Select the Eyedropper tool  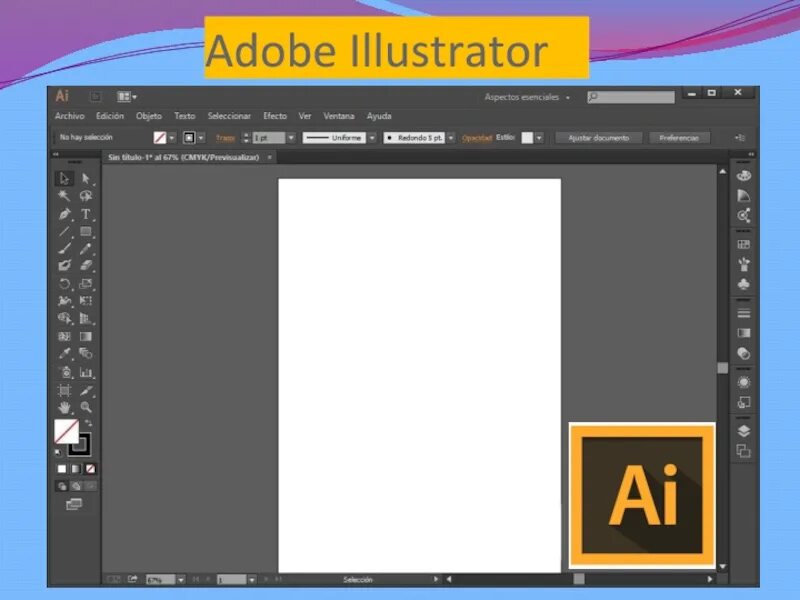(x=64, y=353)
